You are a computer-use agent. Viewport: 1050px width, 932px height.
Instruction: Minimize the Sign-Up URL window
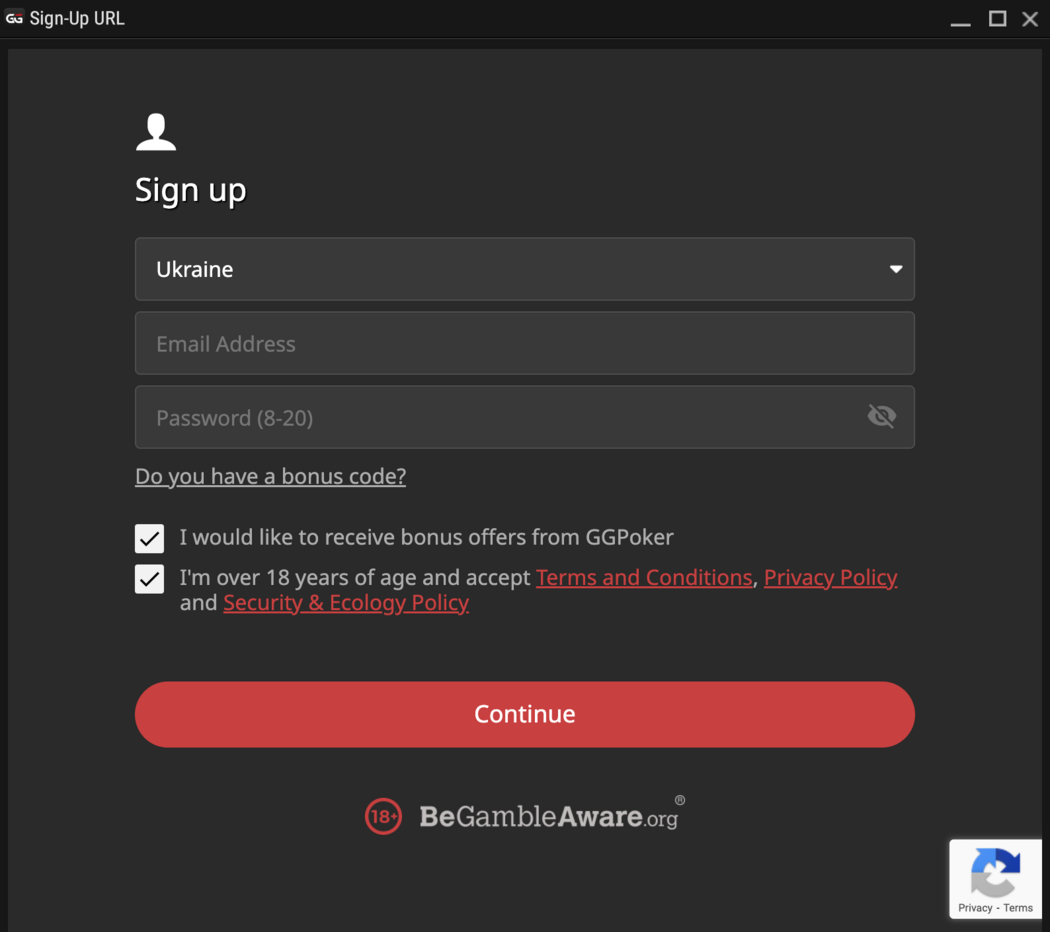pyautogui.click(x=960, y=19)
